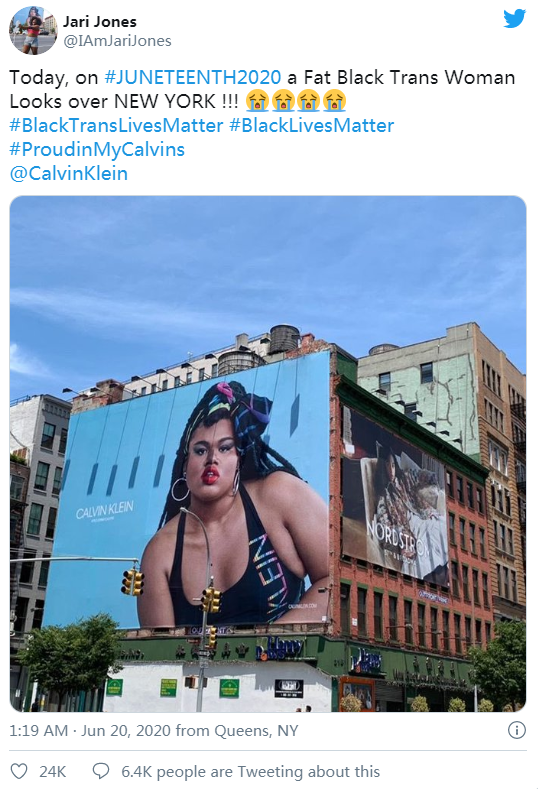The height and width of the screenshot is (789, 538).
Task: Click the heart like icon
Action: tap(19, 771)
